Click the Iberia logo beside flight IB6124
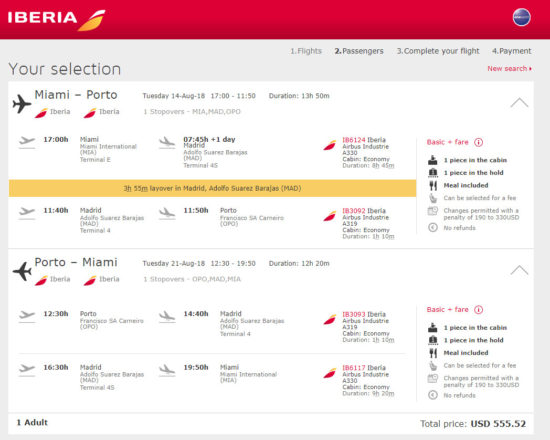 click(330, 145)
